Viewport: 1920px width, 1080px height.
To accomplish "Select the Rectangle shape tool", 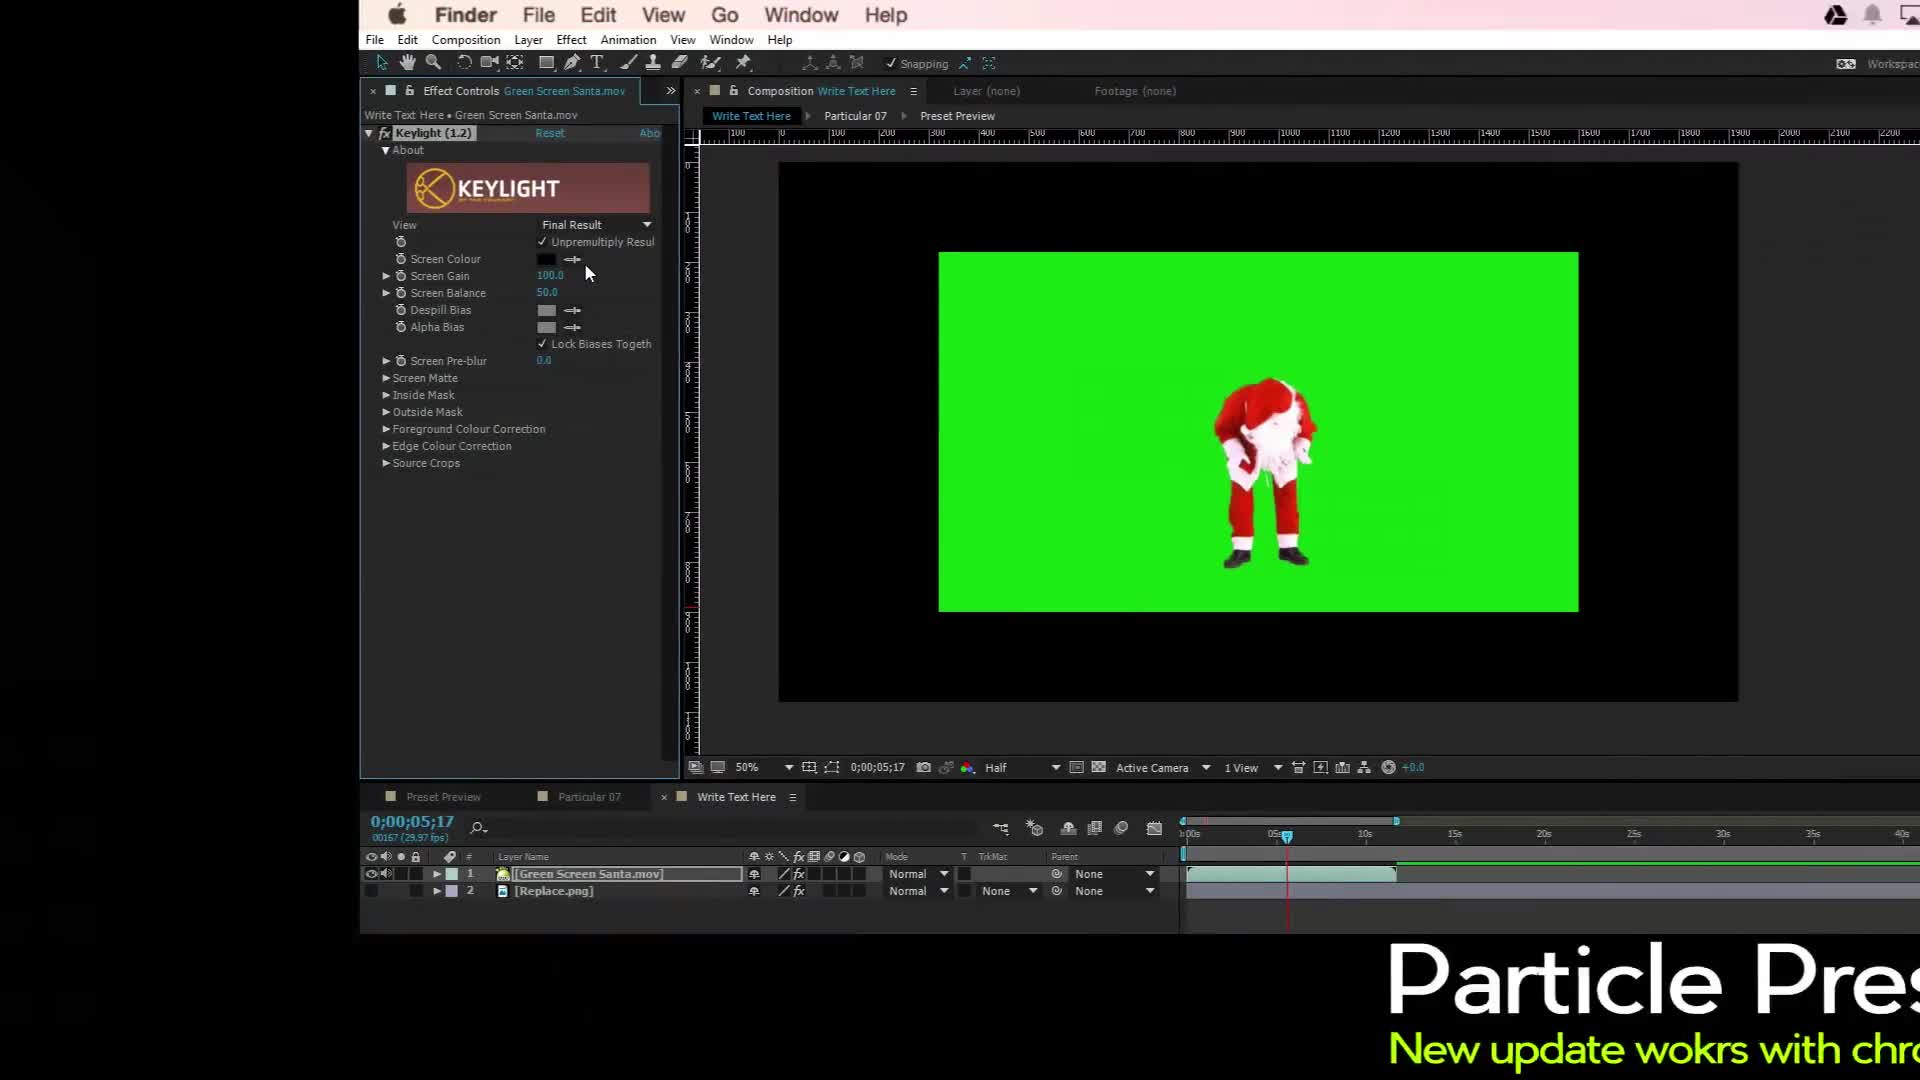I will [x=546, y=63].
